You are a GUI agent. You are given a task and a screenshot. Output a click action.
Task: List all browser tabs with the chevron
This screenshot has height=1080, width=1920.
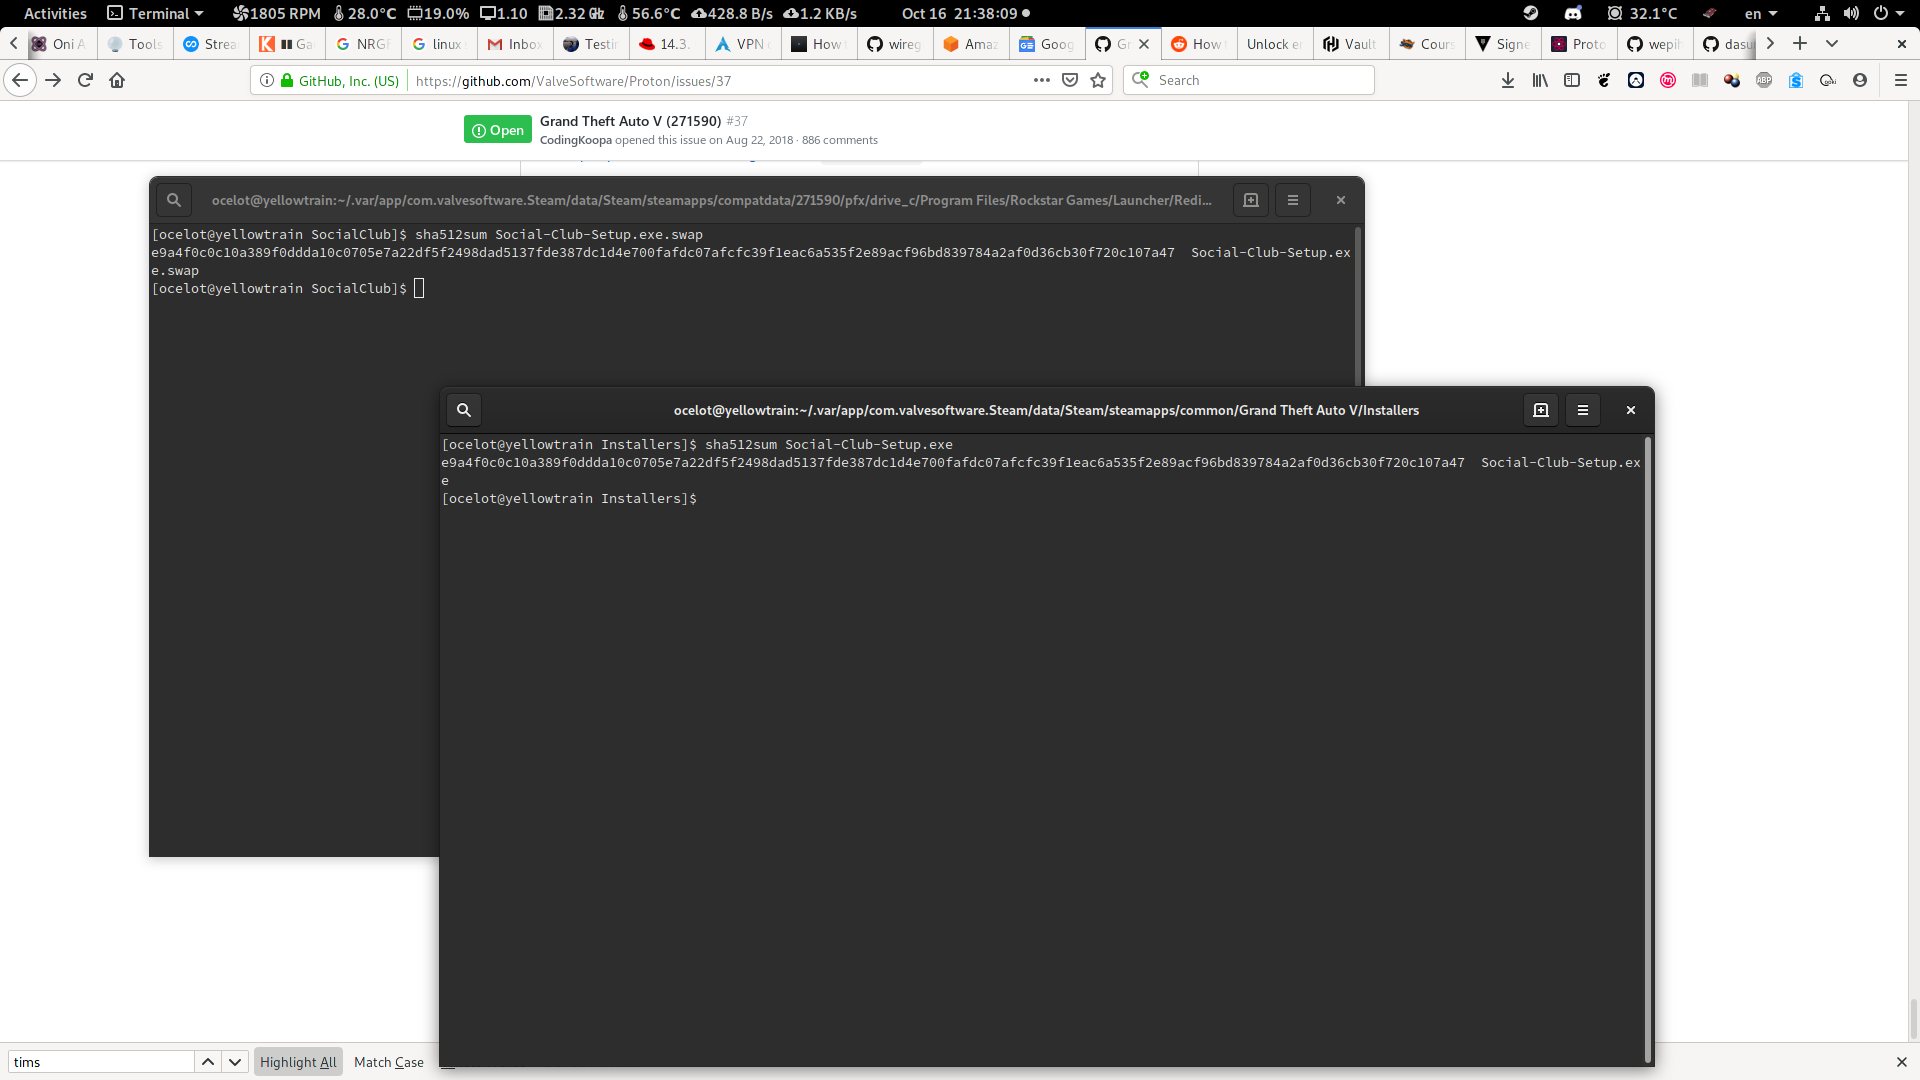(x=1832, y=43)
